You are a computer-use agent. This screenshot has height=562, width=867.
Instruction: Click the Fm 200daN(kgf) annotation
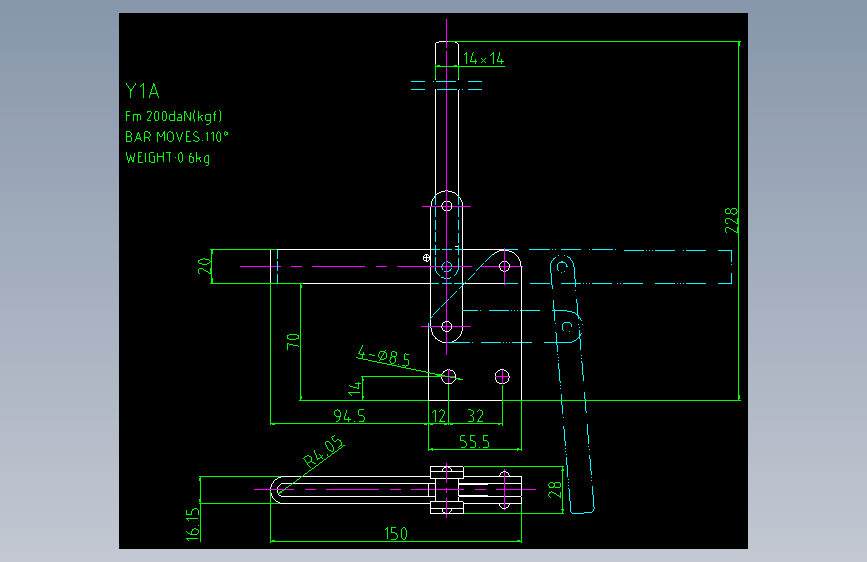(x=174, y=117)
